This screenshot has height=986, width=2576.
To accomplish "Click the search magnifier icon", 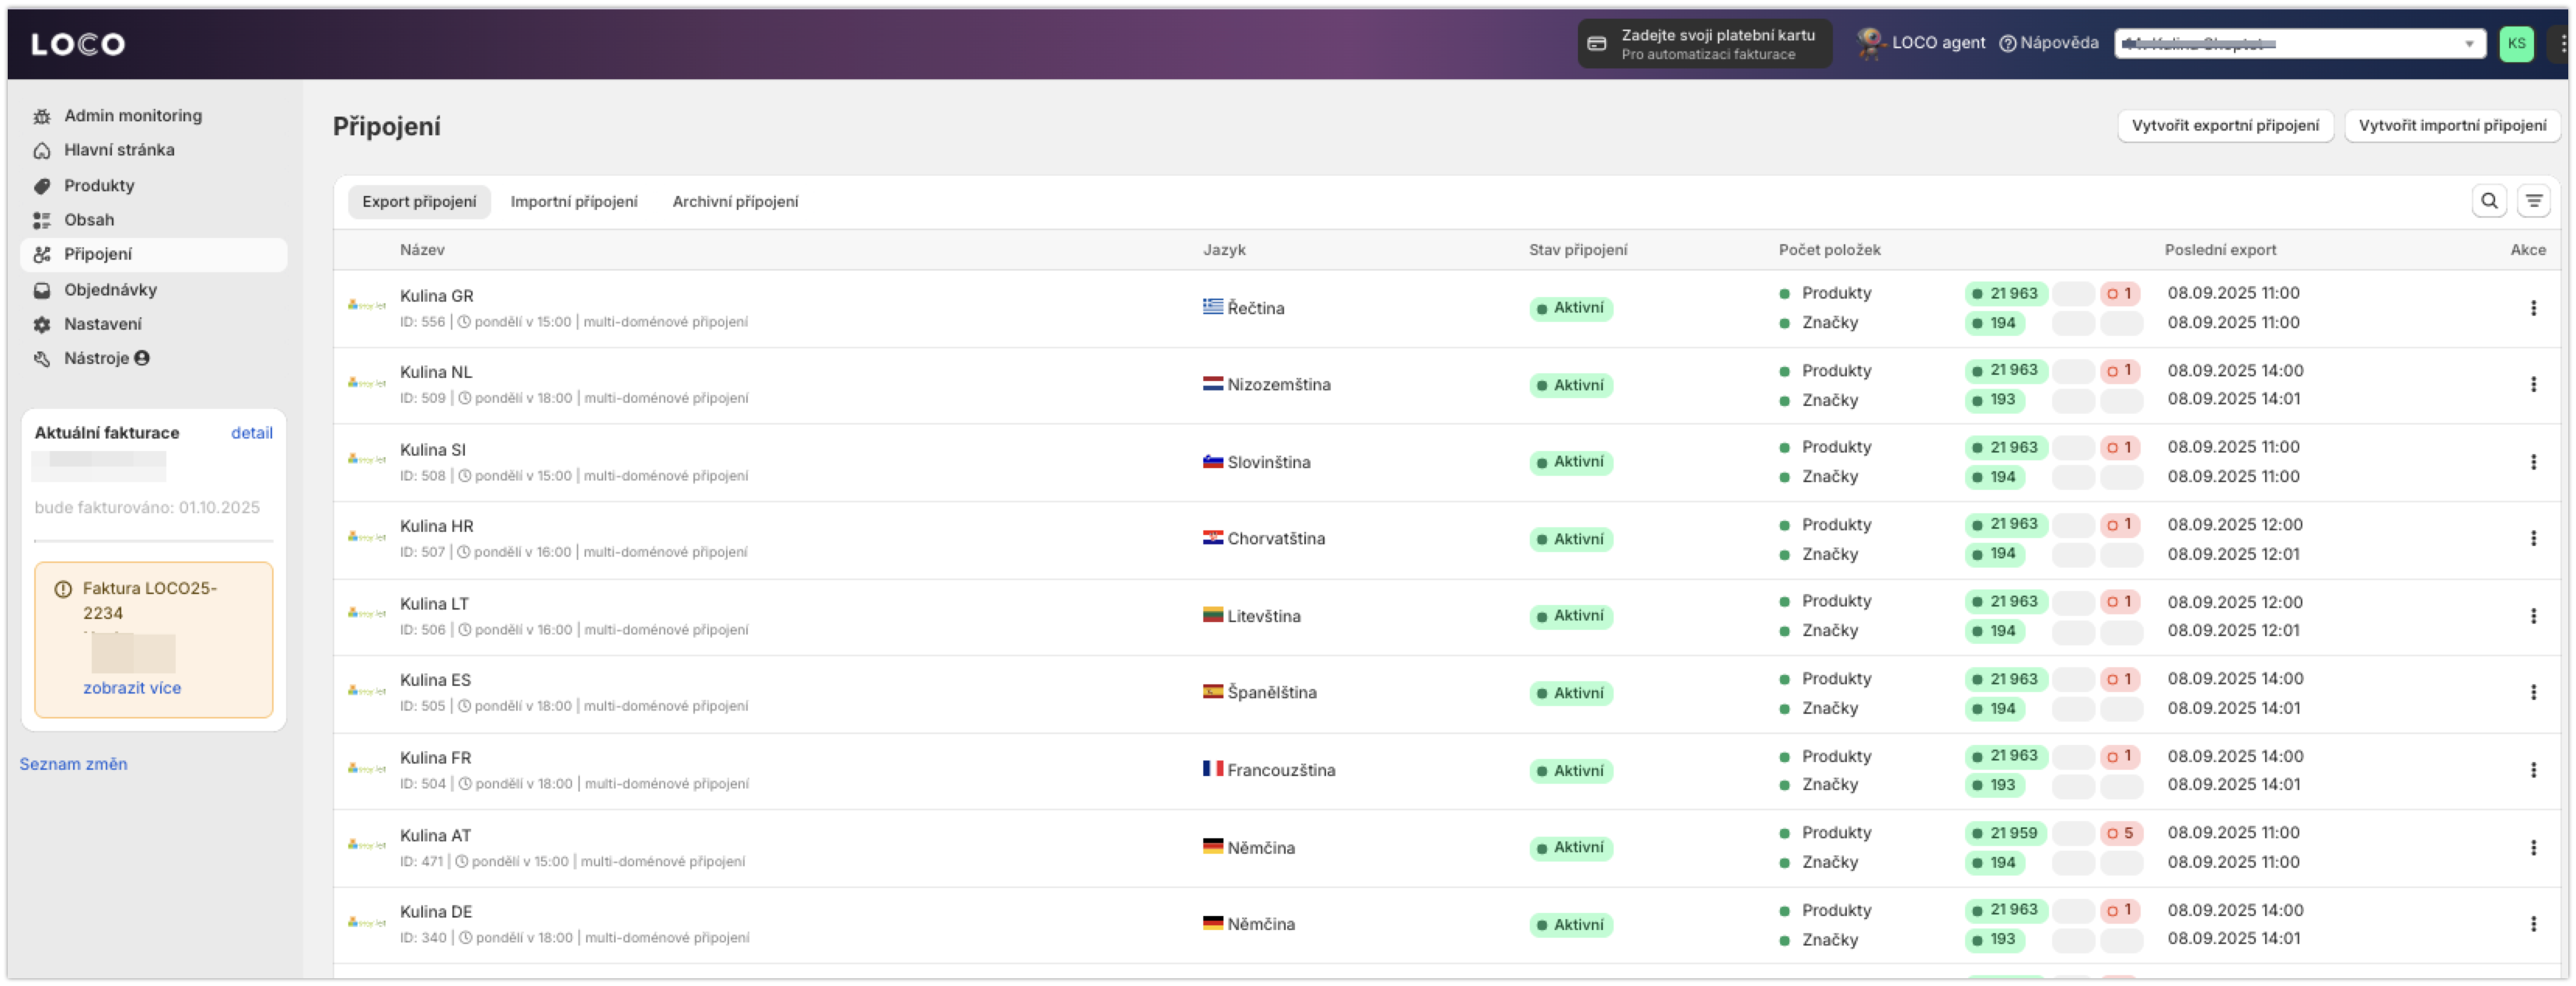I will point(2488,201).
